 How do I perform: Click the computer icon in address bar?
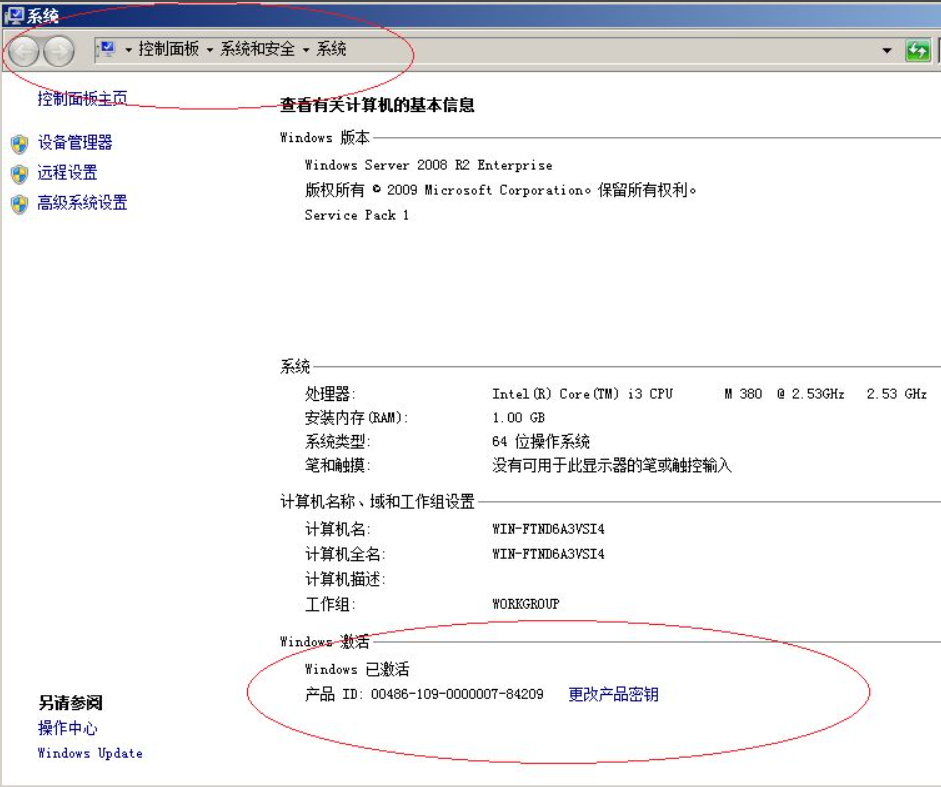108,49
